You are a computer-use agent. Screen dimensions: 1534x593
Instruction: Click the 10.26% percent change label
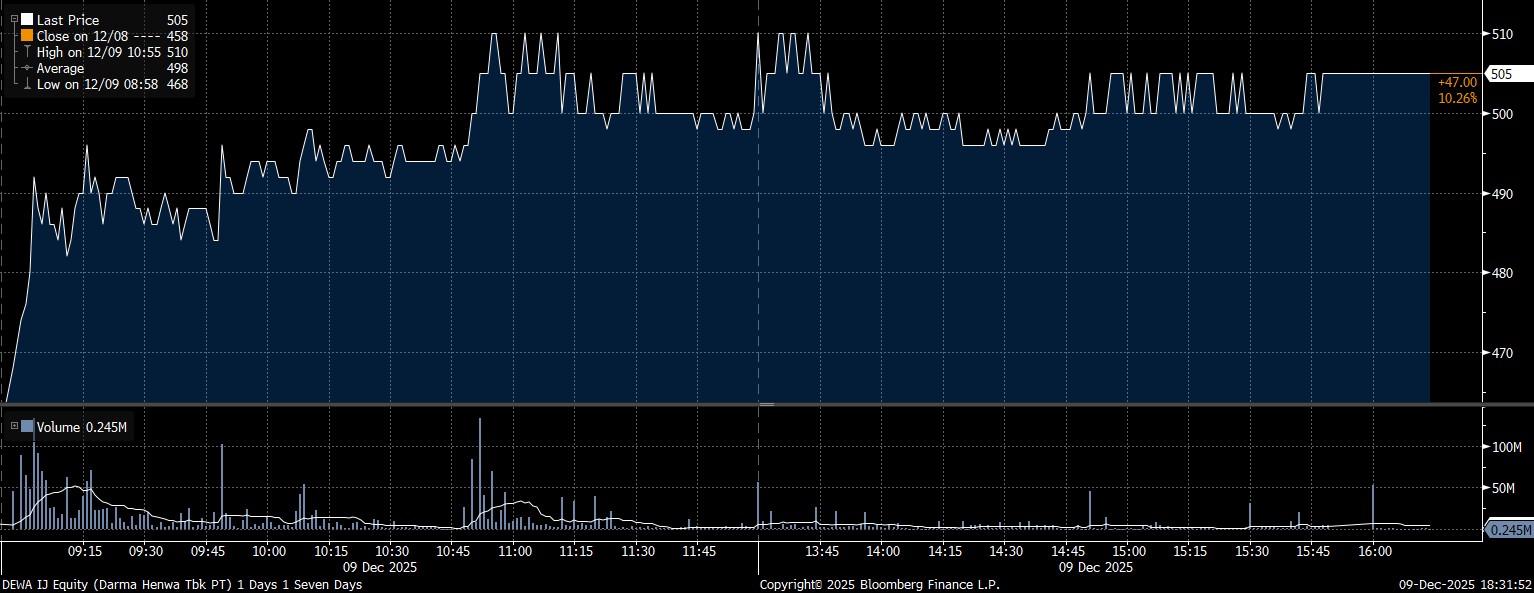pos(1456,98)
